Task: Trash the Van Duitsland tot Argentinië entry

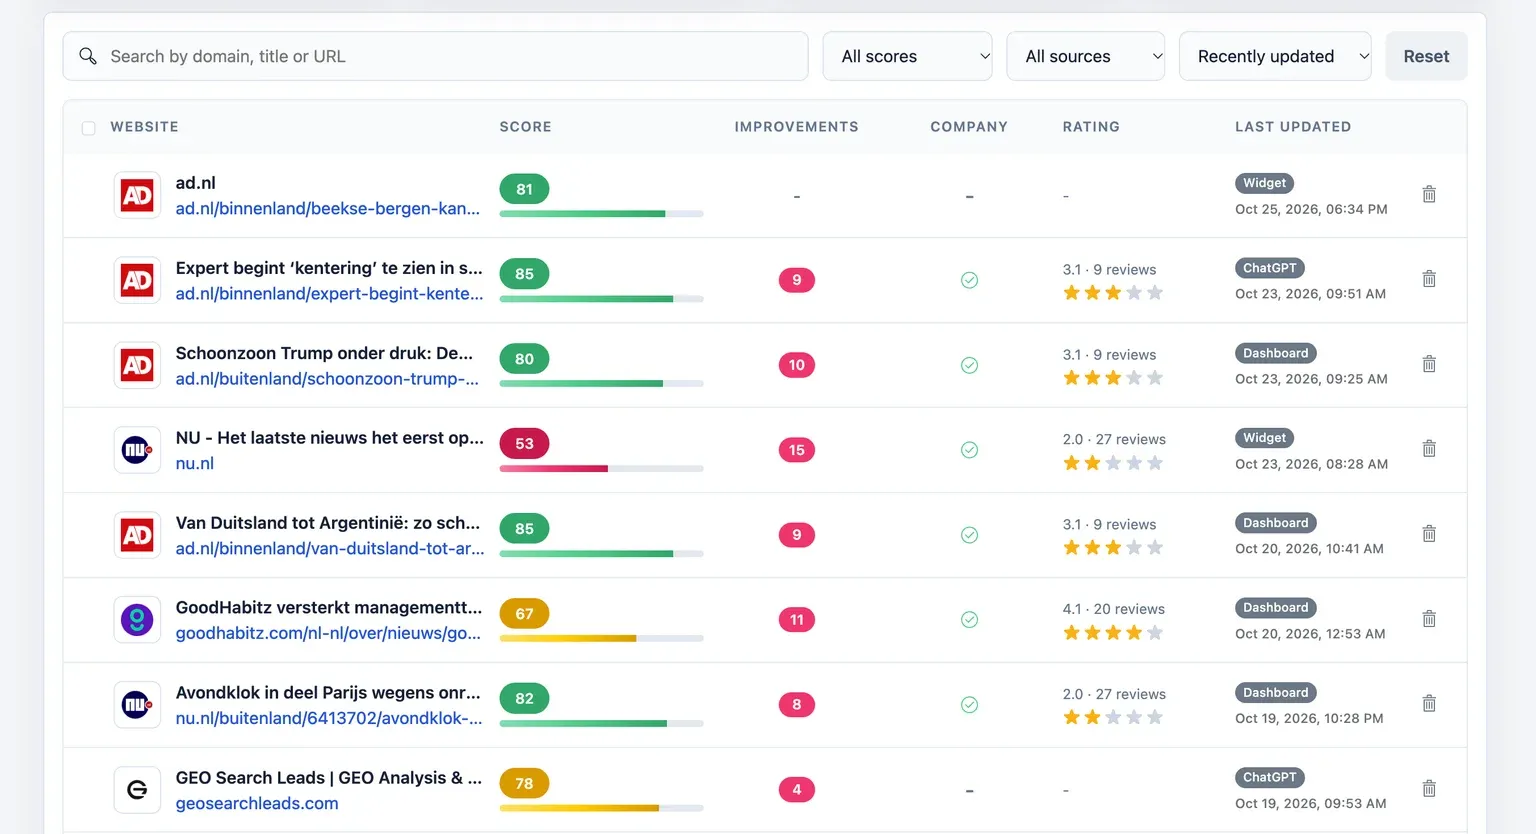Action: pos(1429,534)
